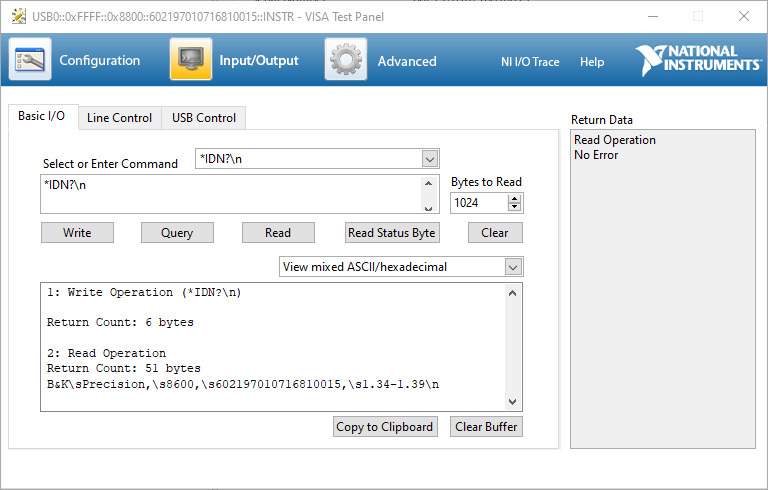Switch to the Basic I/O tab
The height and width of the screenshot is (490, 768).
pos(43,116)
